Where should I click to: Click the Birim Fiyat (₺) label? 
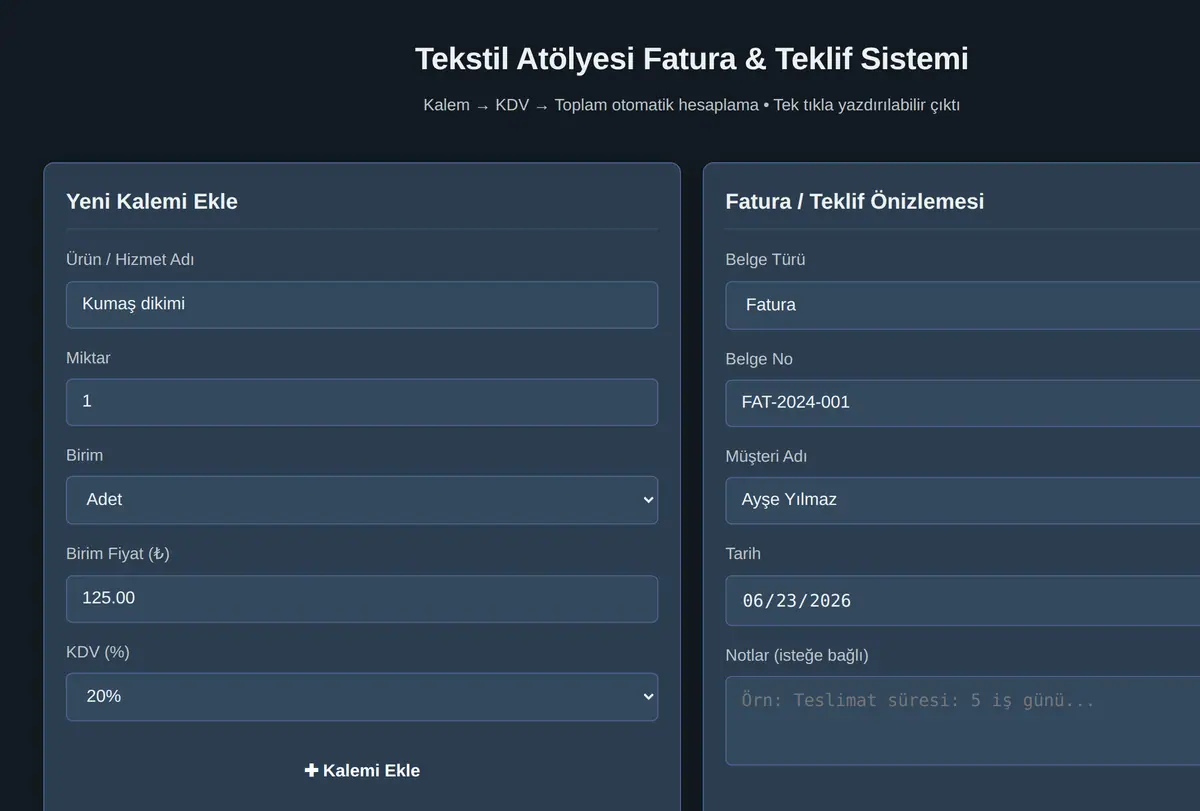click(118, 554)
